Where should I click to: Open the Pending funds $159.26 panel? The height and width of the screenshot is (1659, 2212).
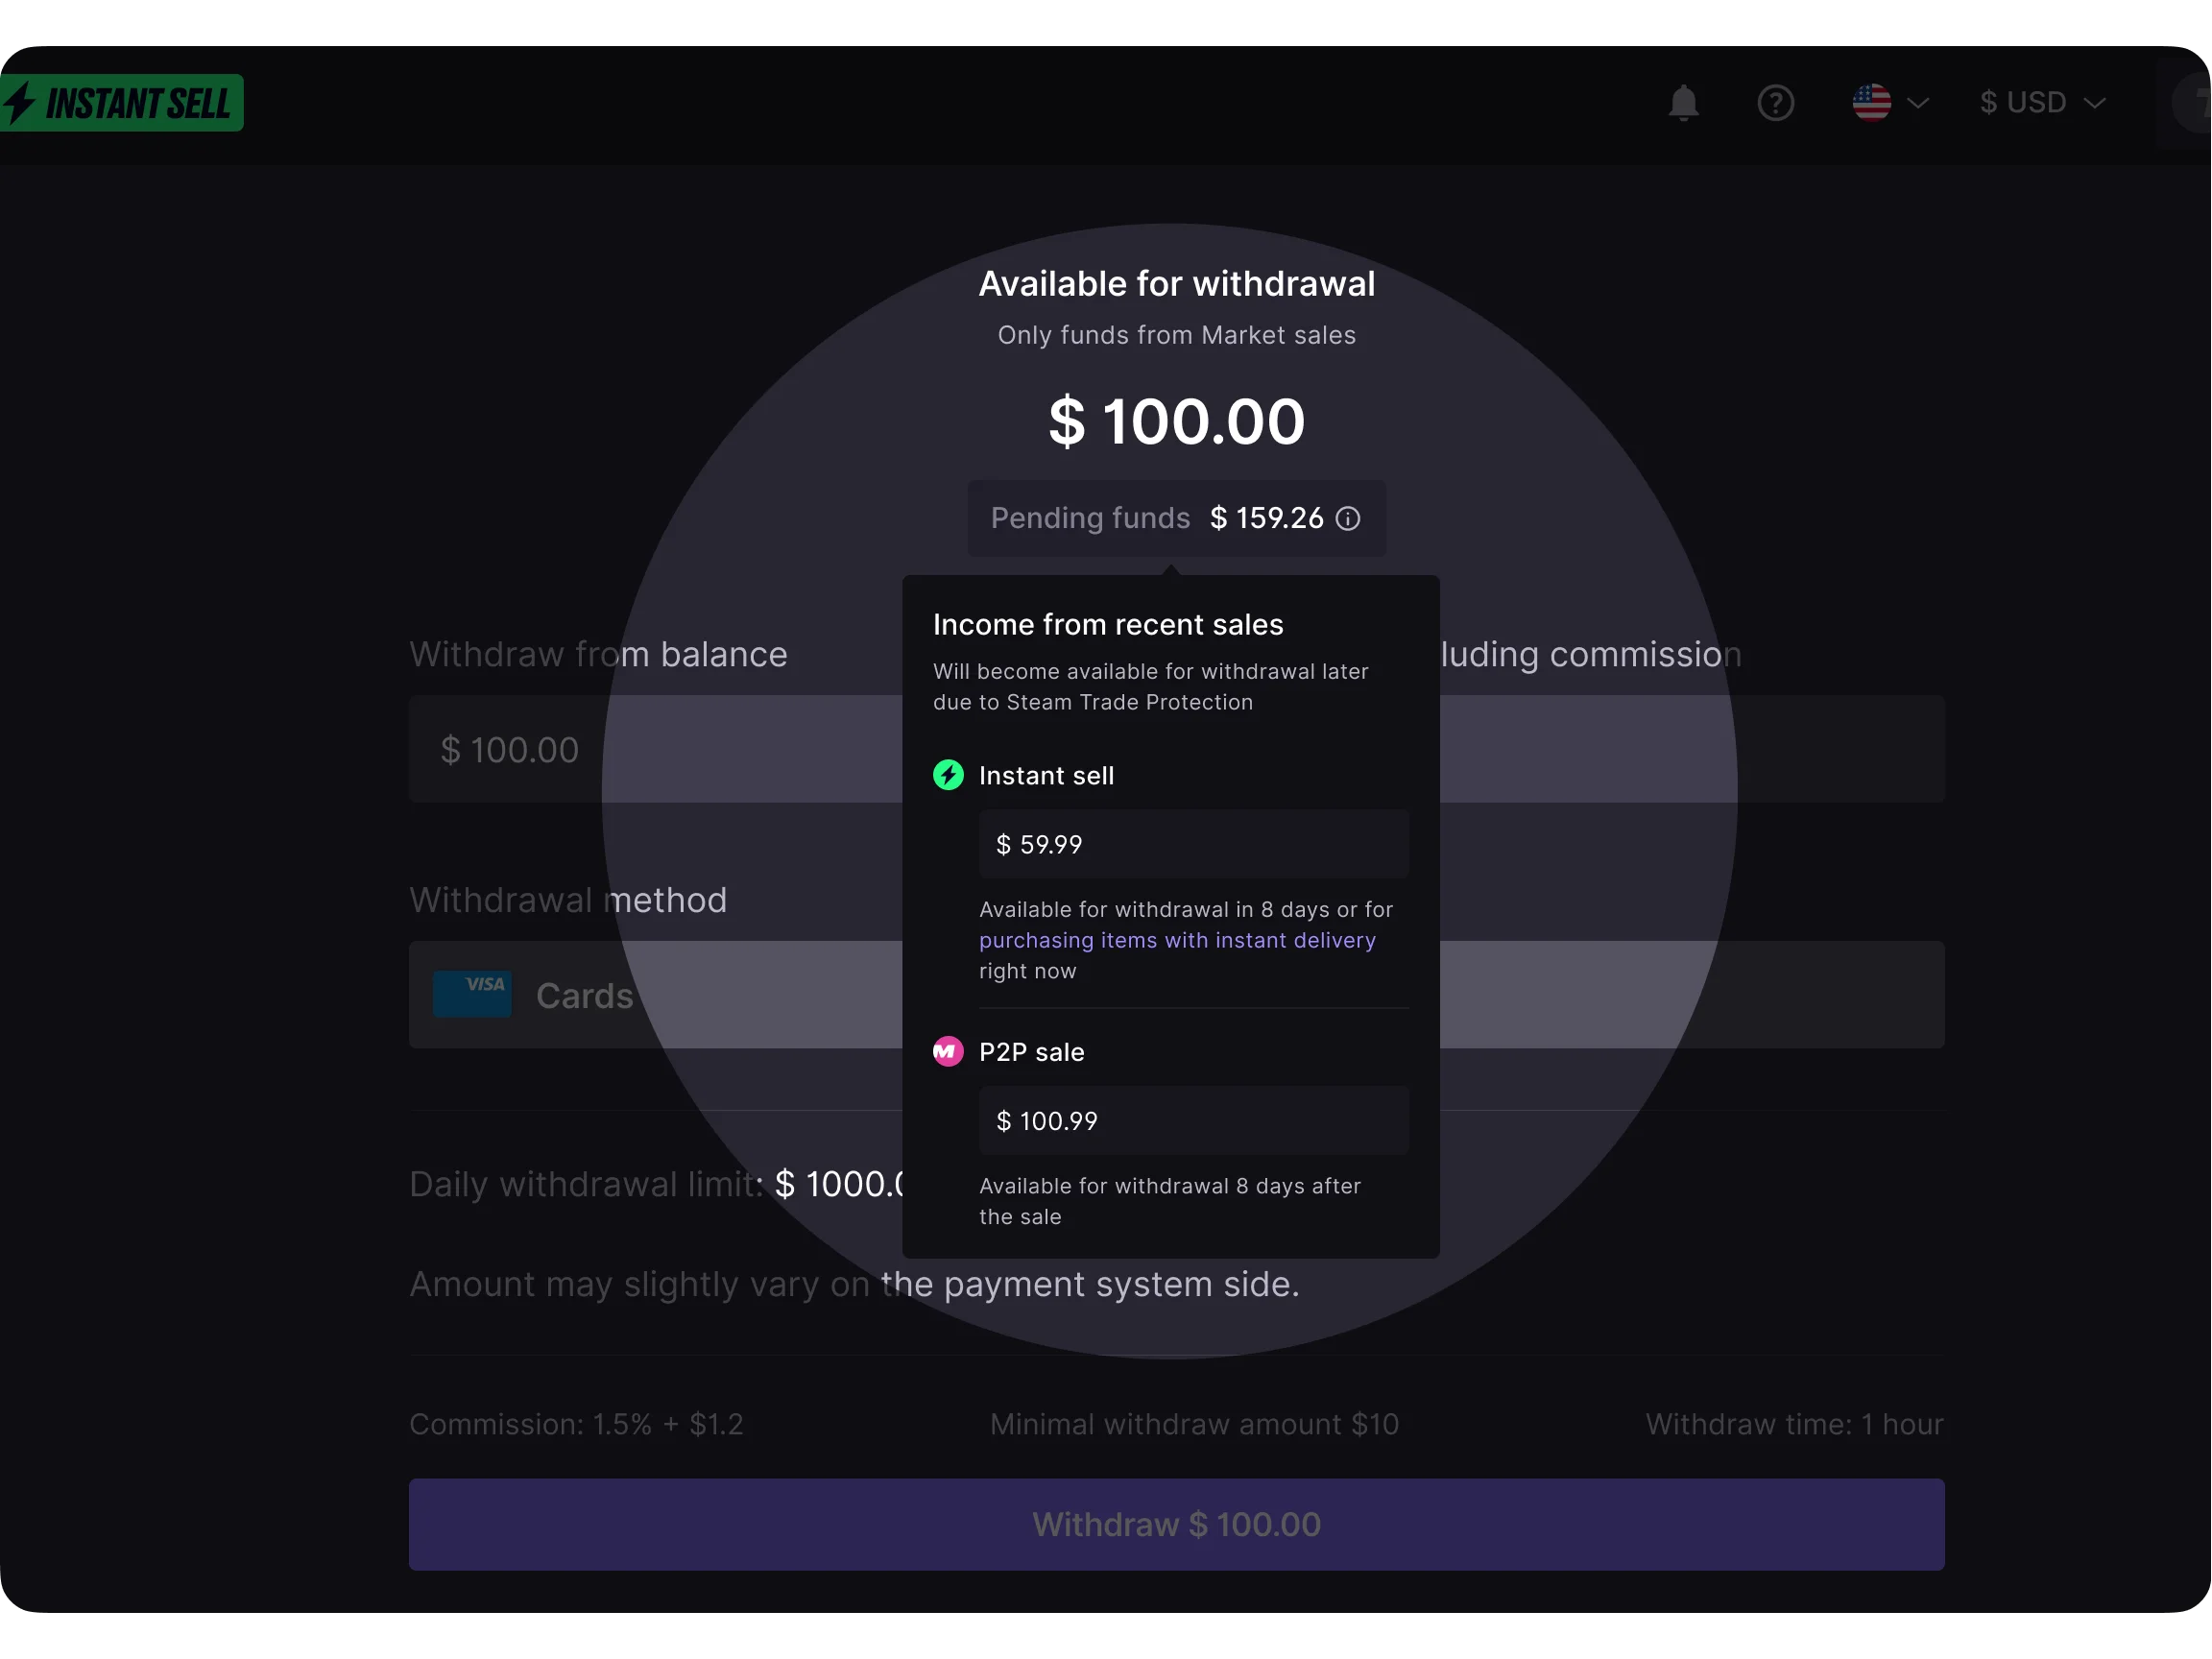click(1177, 518)
